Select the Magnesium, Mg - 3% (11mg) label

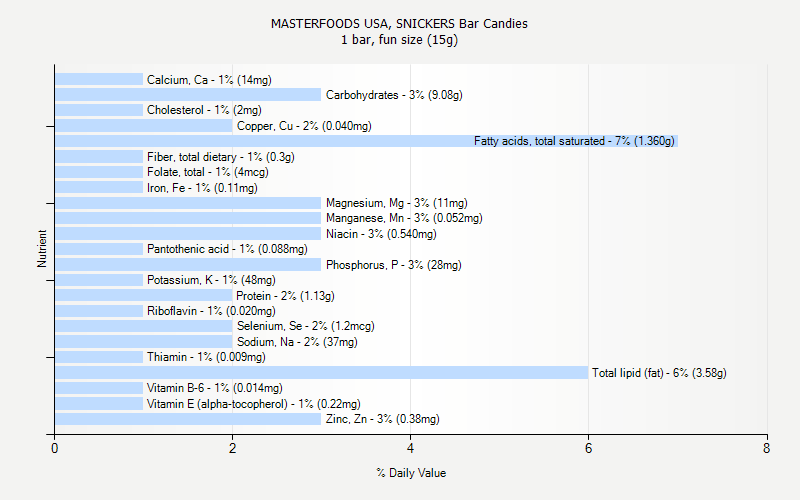tap(396, 203)
